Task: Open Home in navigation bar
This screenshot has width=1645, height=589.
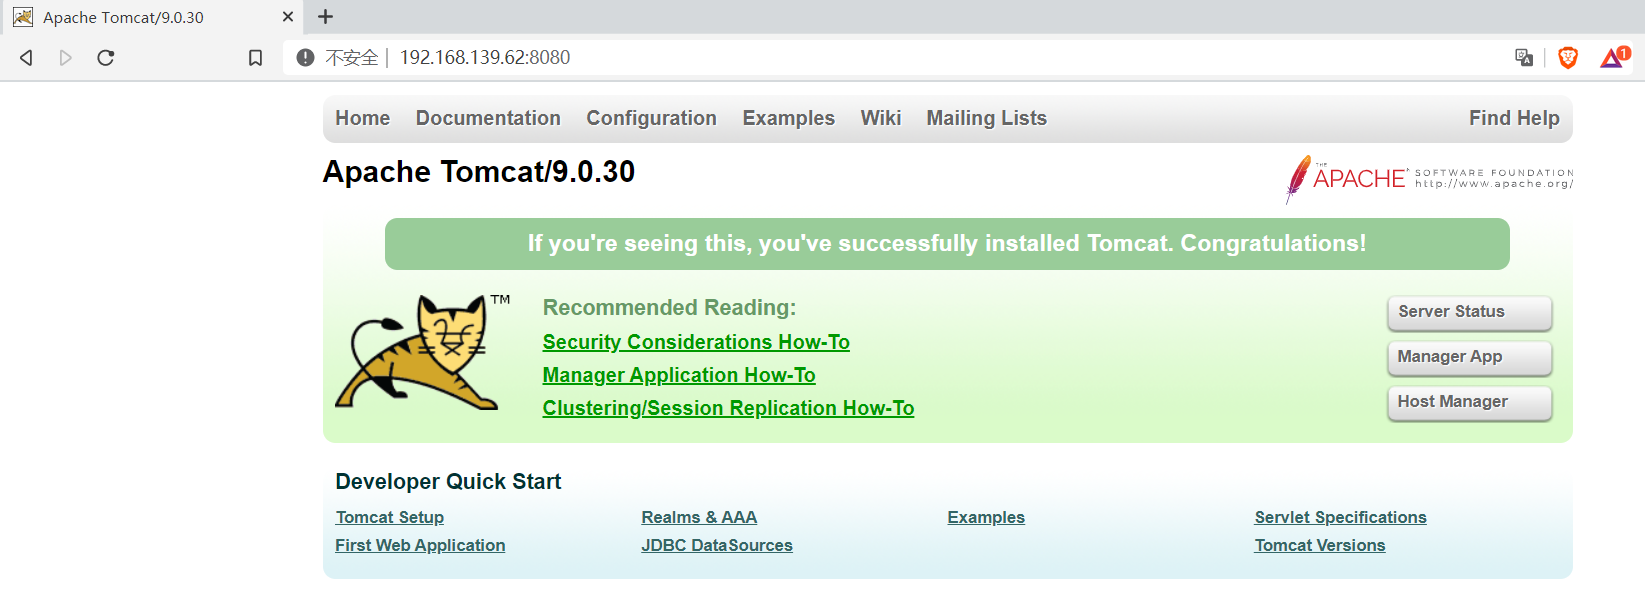Action: pos(363,118)
